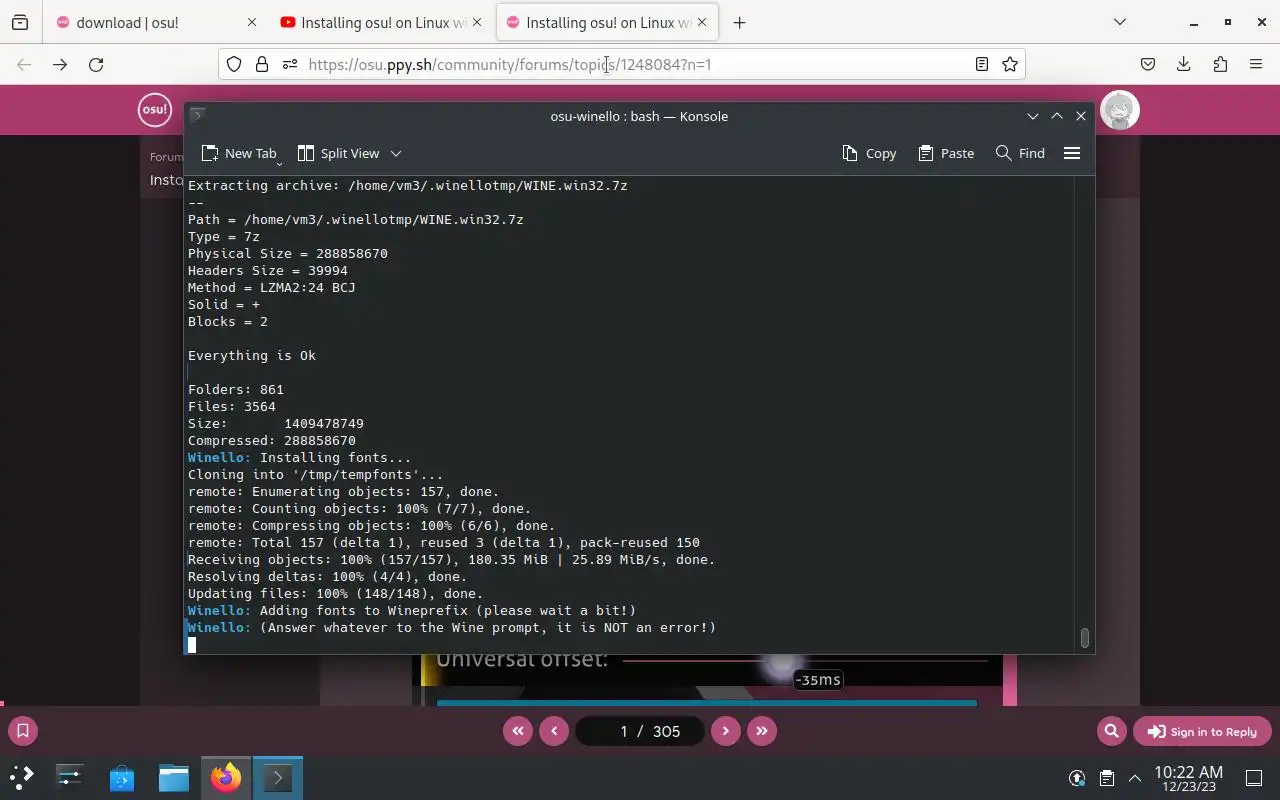Close the 'download | osu!' tab
1280x800 pixels.
click(252, 22)
